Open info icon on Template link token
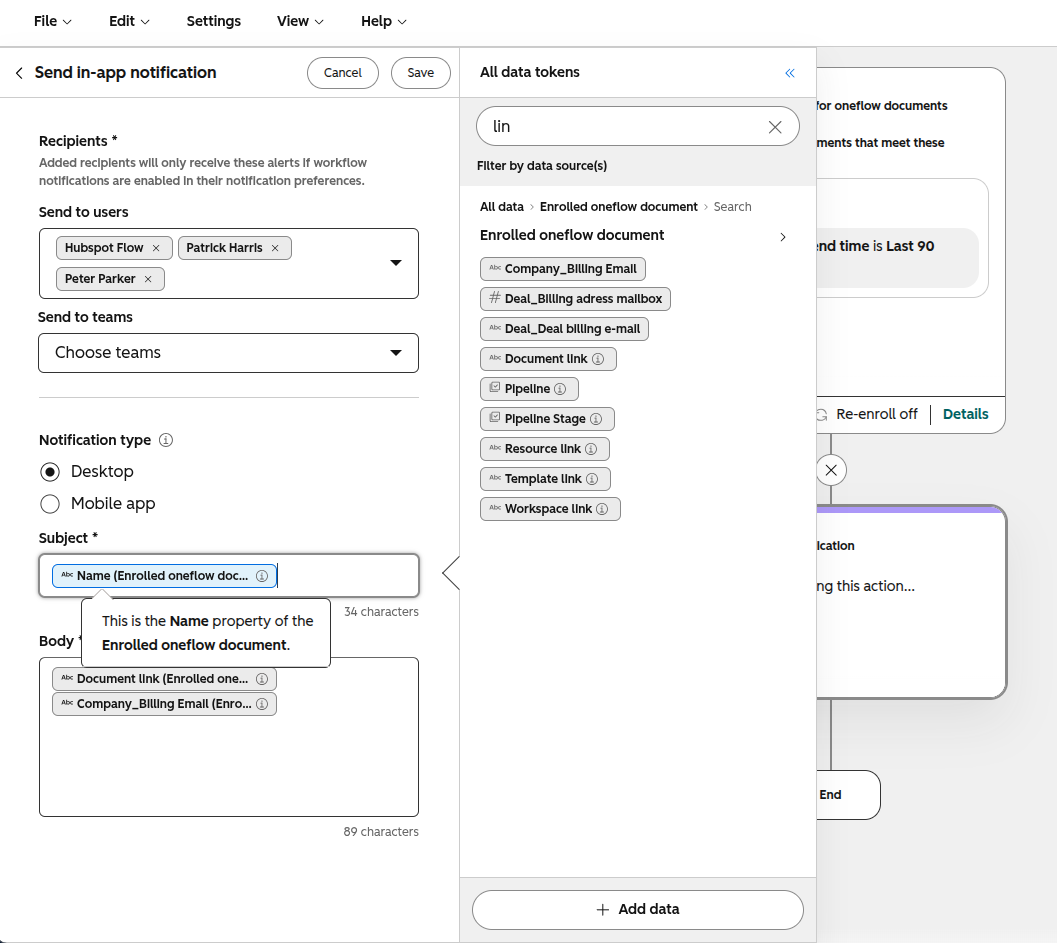This screenshot has width=1057, height=943. click(592, 479)
